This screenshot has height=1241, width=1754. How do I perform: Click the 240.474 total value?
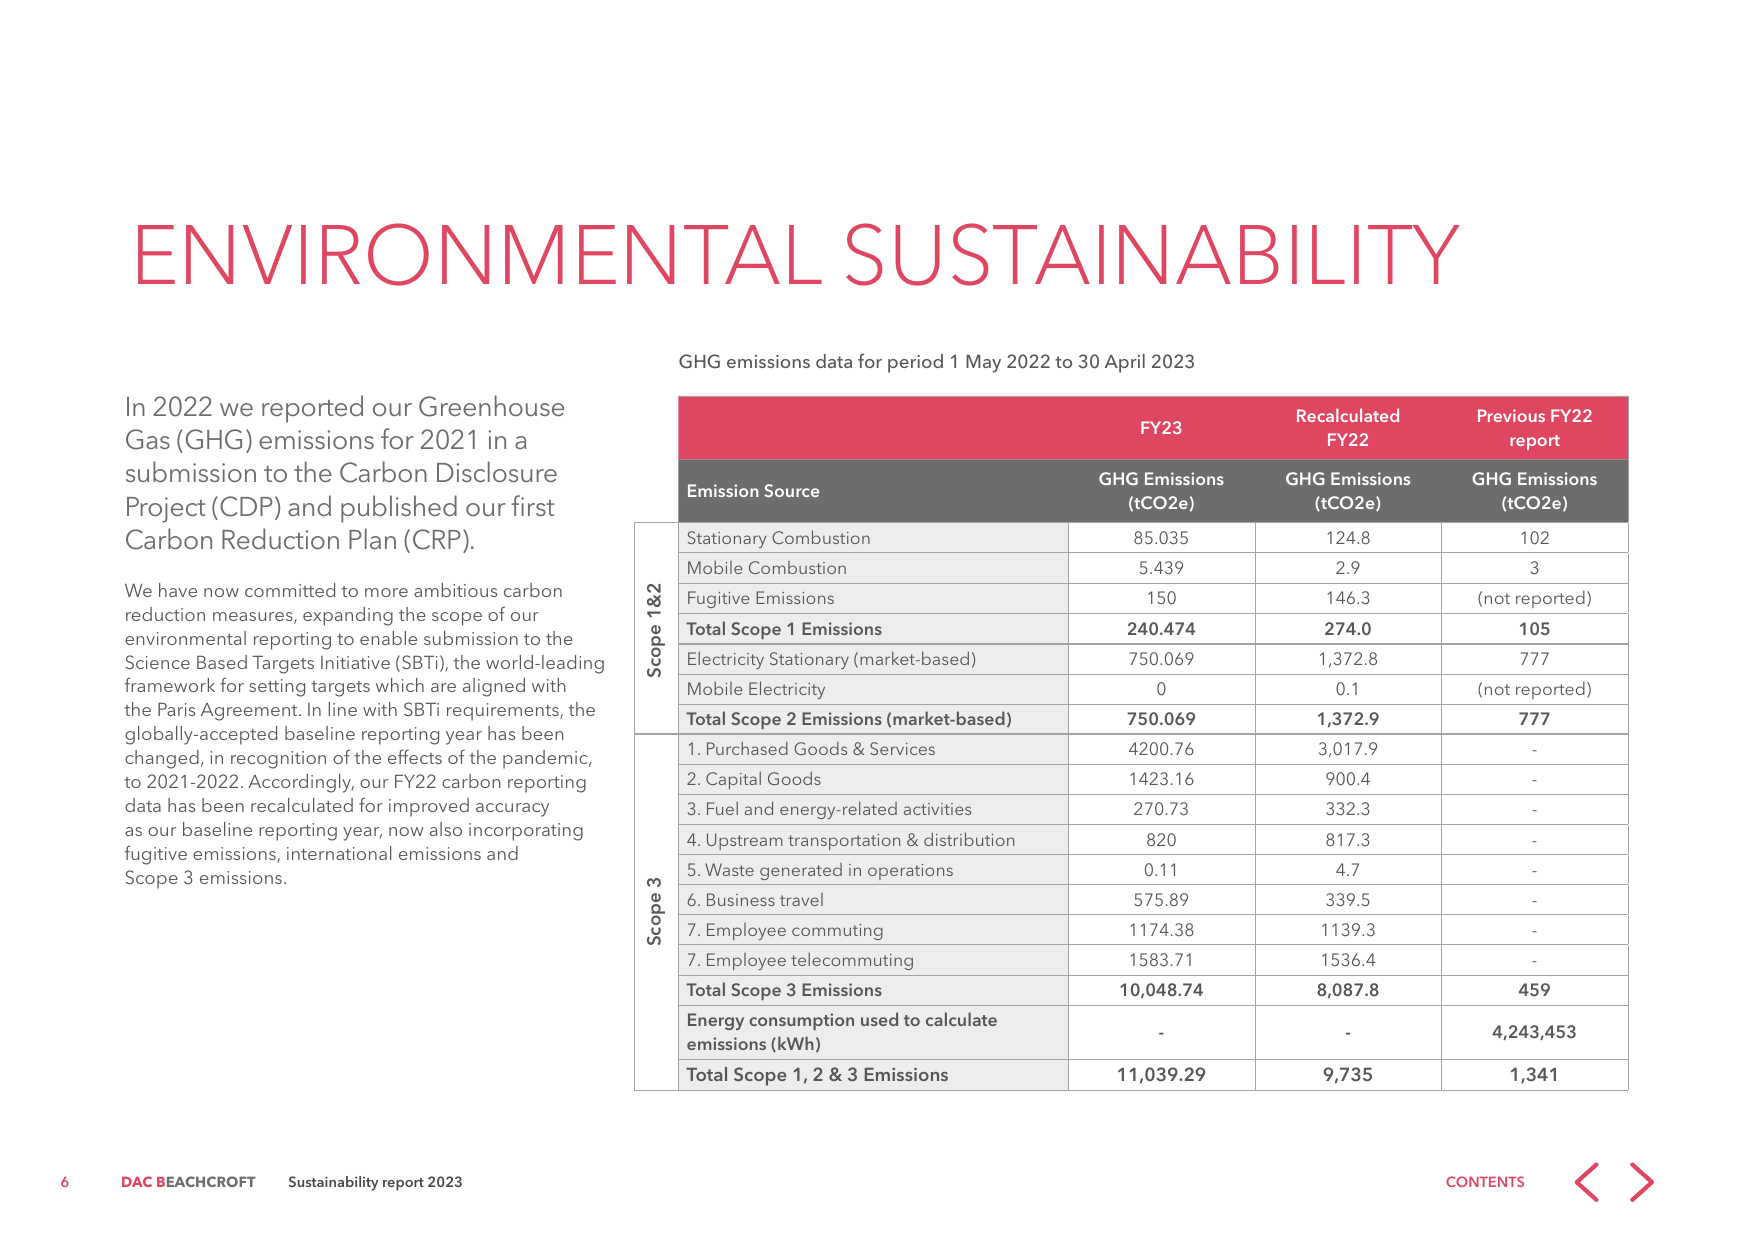(1161, 629)
